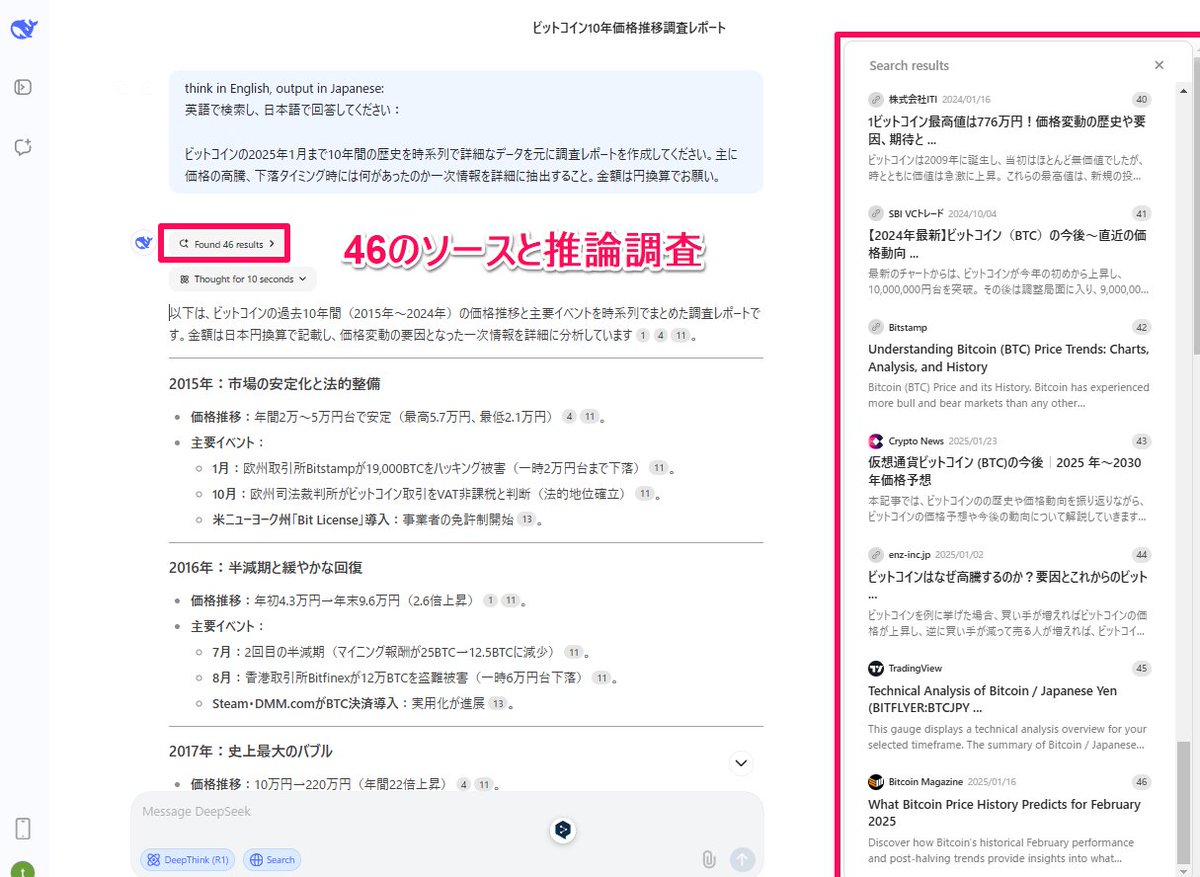The width and height of the screenshot is (1200, 877).
Task: Click citation 11 on the Bitstamp hacking line
Action: [x=658, y=468]
